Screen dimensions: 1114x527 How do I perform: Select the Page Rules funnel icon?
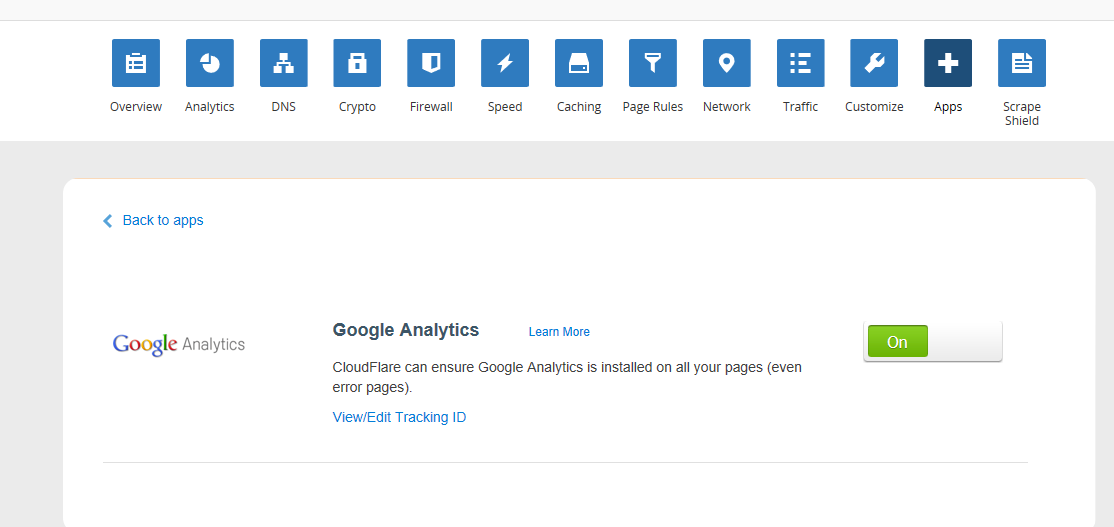click(x=653, y=63)
